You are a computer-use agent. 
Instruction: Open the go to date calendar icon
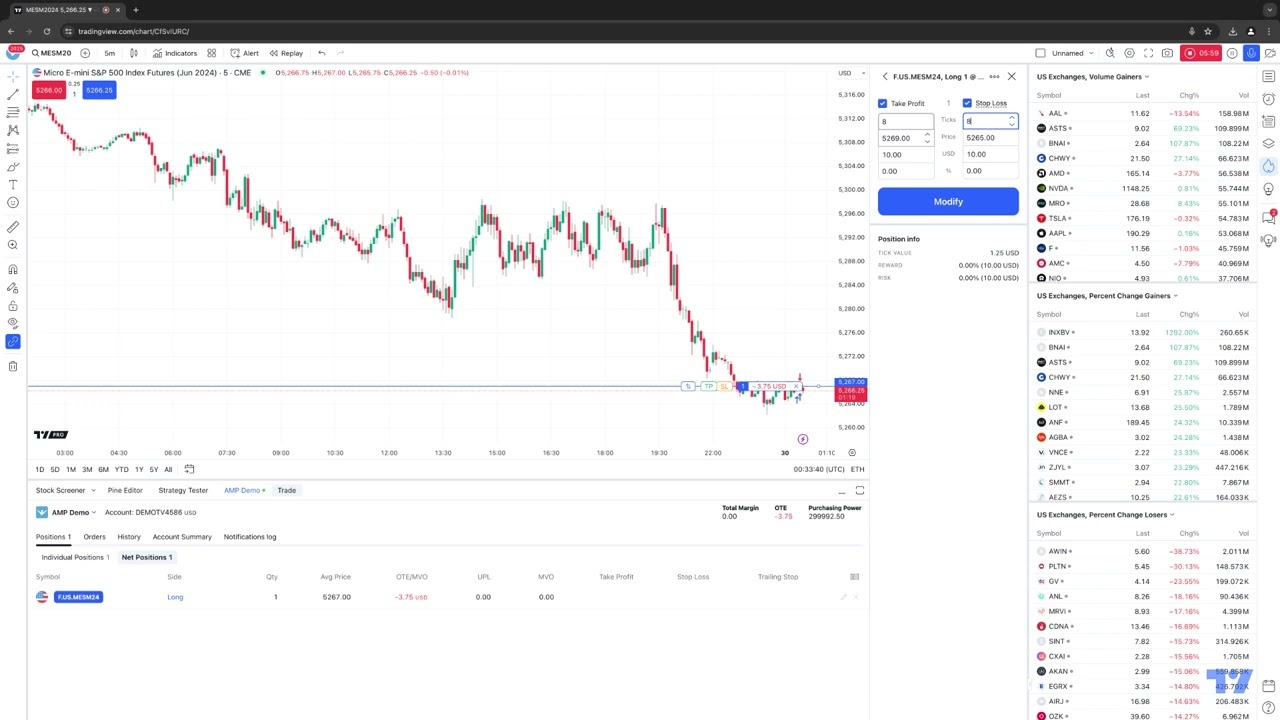click(189, 469)
